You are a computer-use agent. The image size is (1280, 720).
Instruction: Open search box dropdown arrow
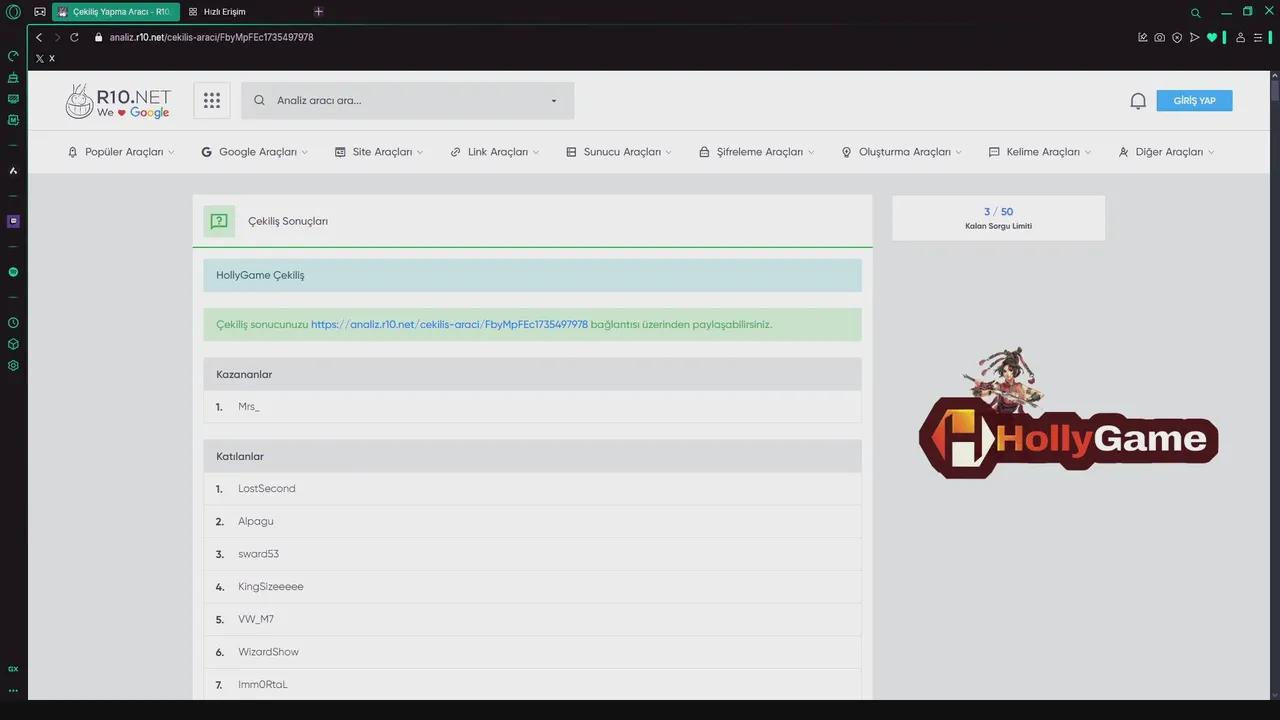554,101
